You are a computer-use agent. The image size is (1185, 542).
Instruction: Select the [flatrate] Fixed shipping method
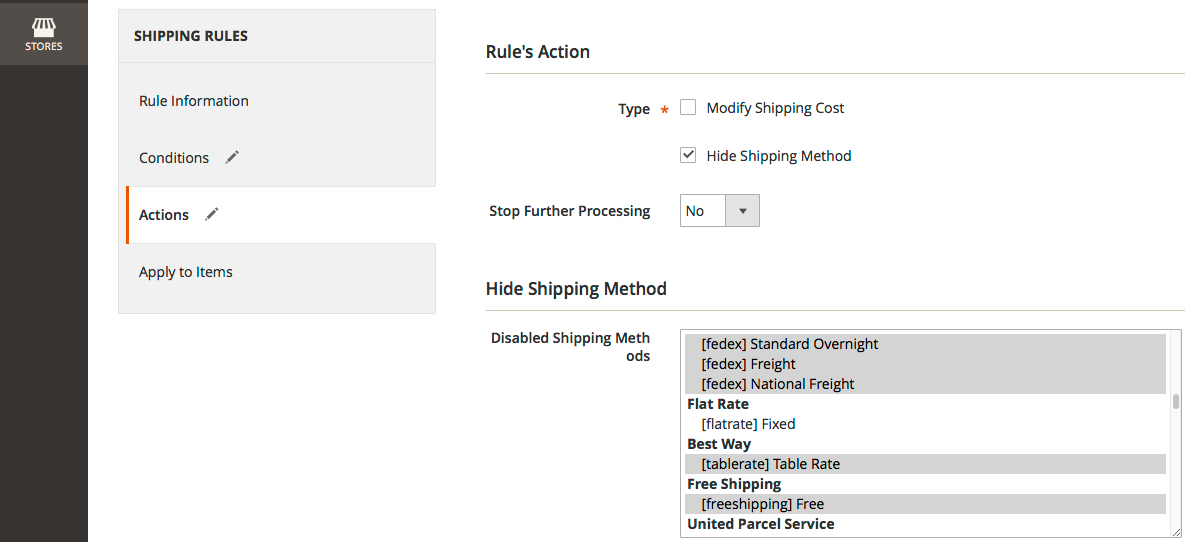pyautogui.click(x=748, y=424)
